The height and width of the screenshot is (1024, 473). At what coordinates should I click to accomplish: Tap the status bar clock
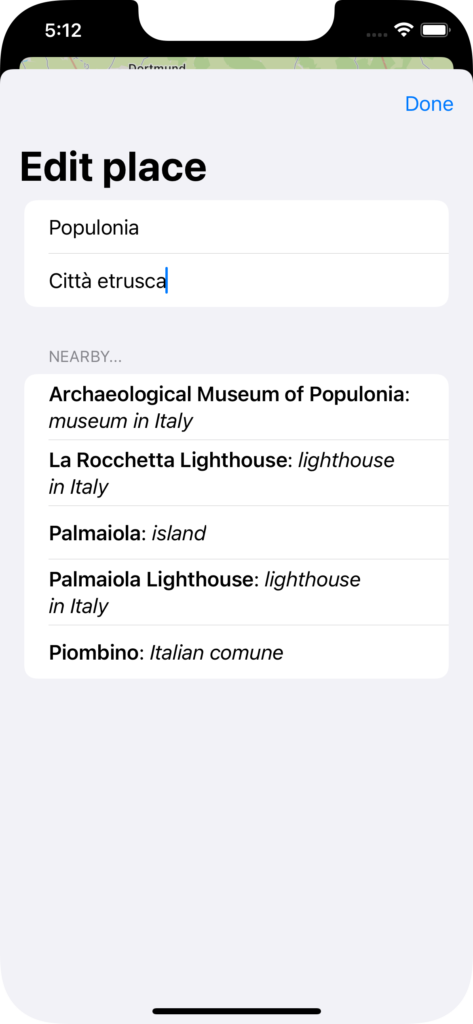pos(63,30)
